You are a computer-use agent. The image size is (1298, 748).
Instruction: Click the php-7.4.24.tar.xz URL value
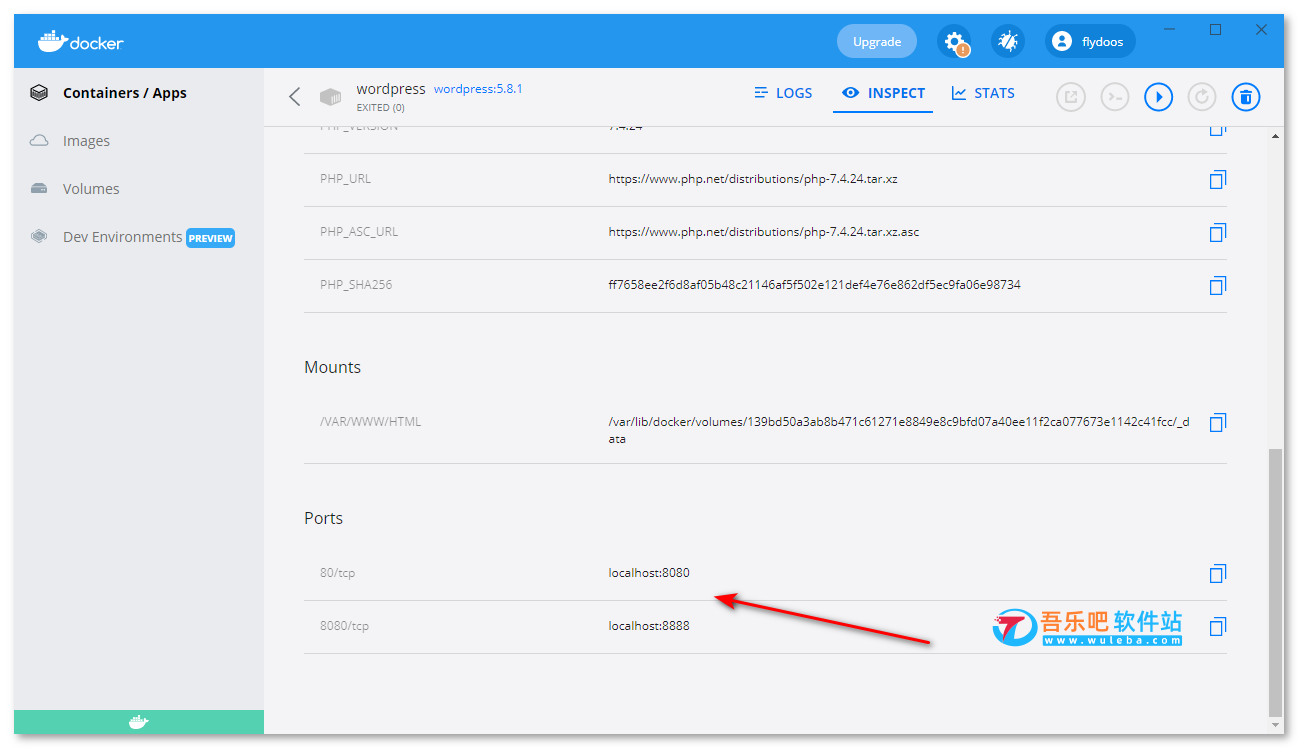pyautogui.click(x=753, y=179)
